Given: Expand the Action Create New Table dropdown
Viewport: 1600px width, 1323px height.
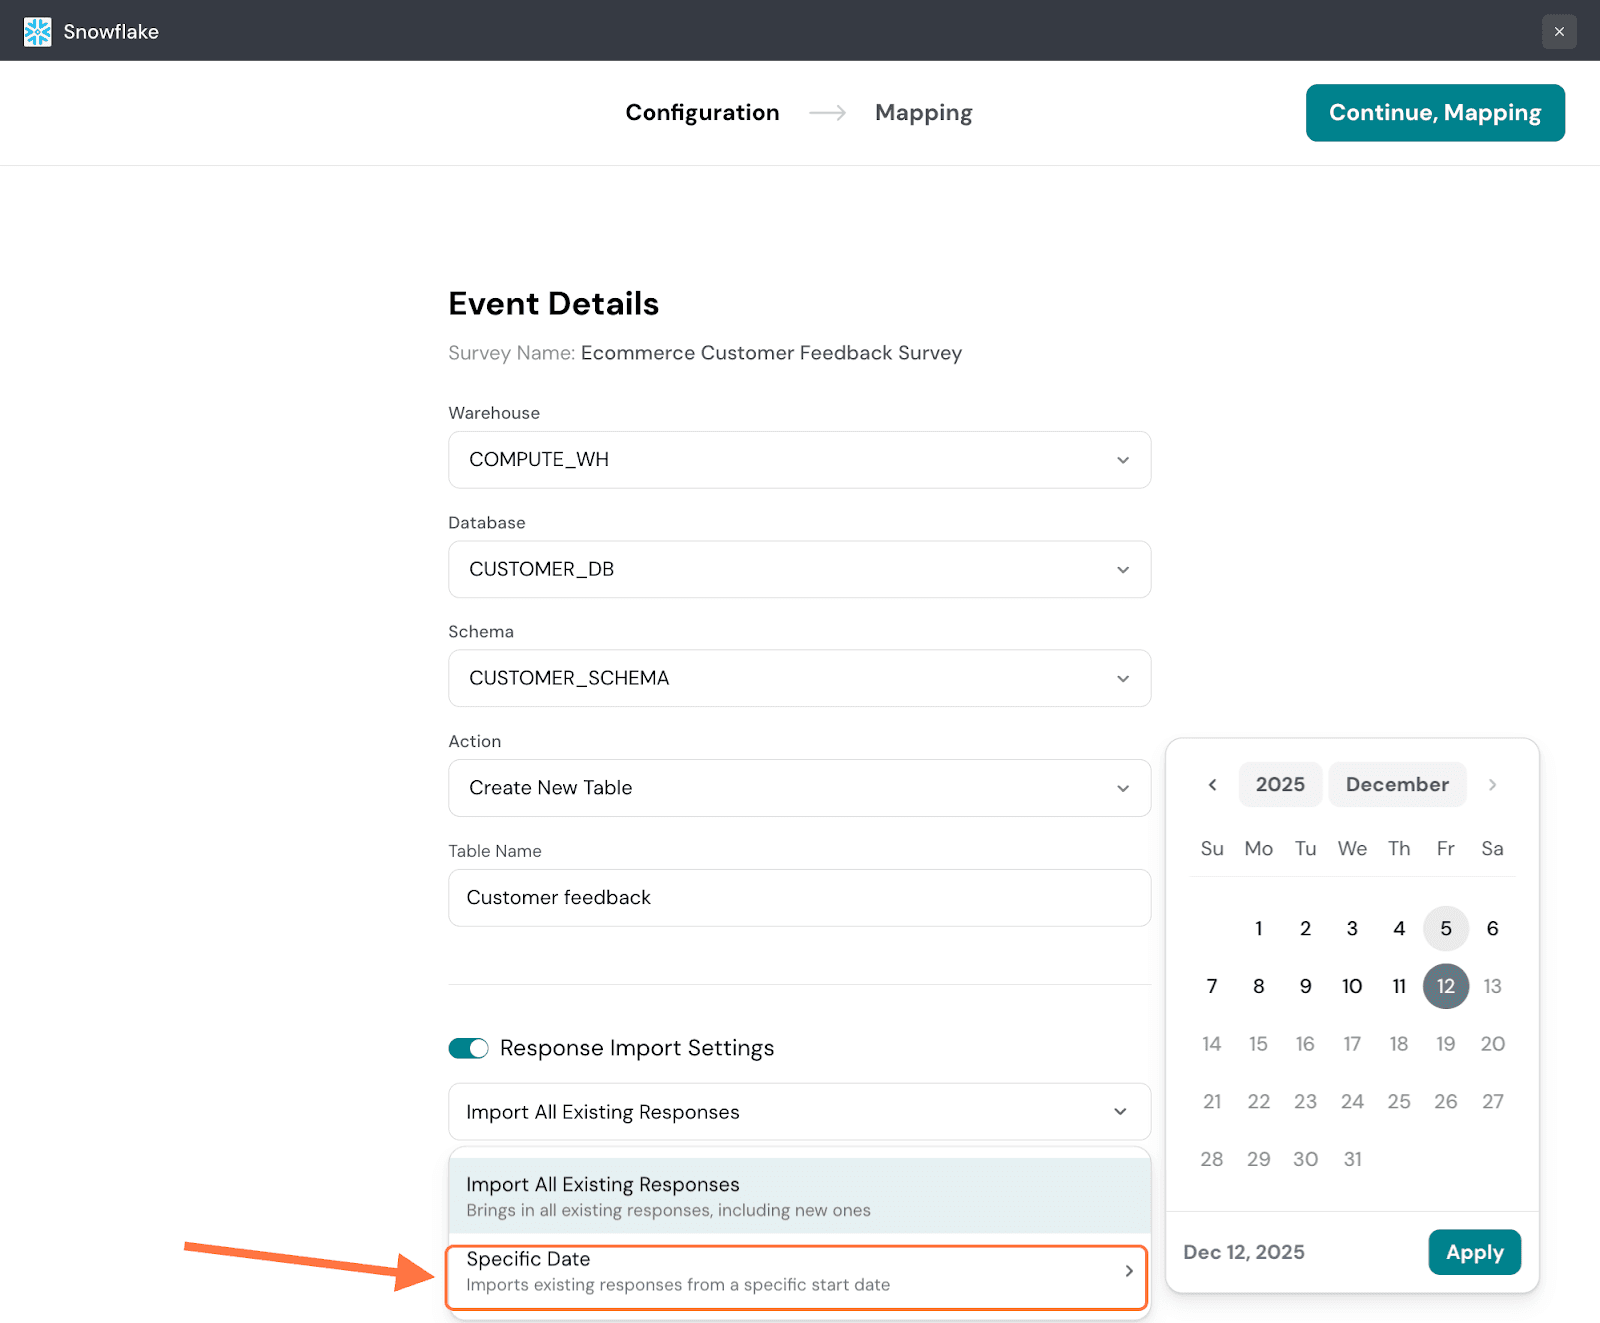Looking at the screenshot, I should point(799,788).
